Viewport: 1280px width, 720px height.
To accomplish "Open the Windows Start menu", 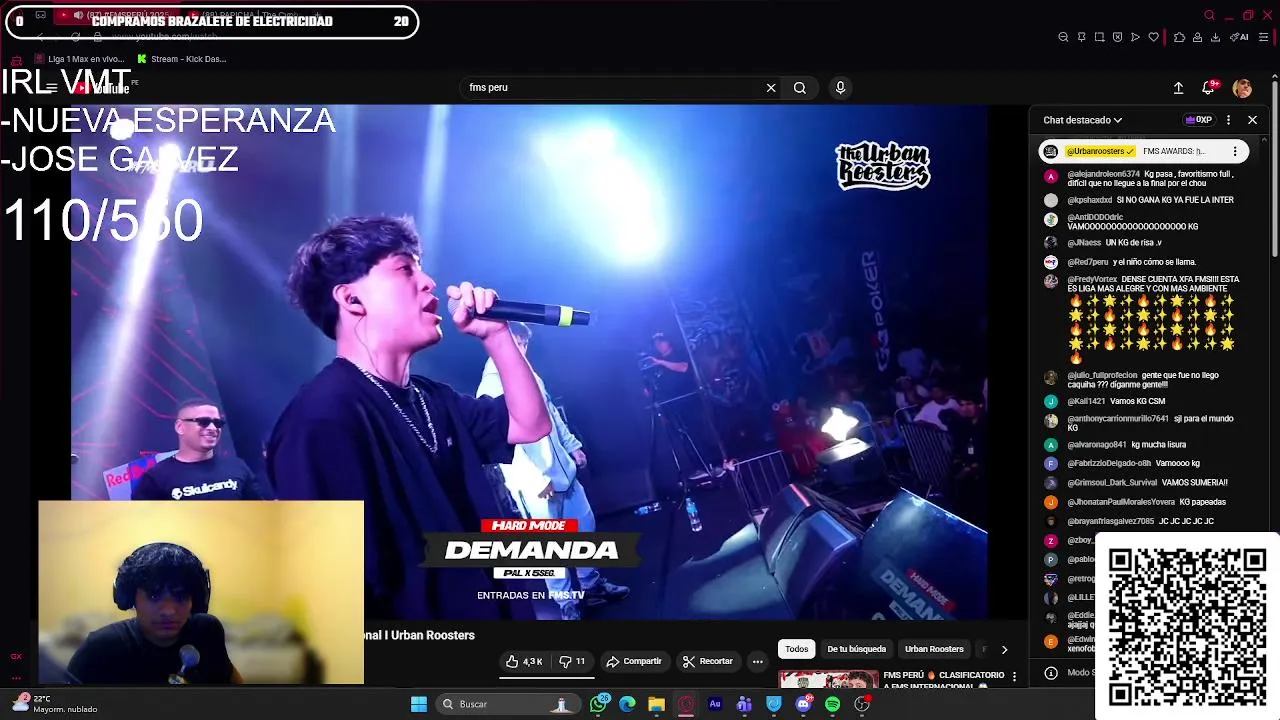I will [x=419, y=704].
